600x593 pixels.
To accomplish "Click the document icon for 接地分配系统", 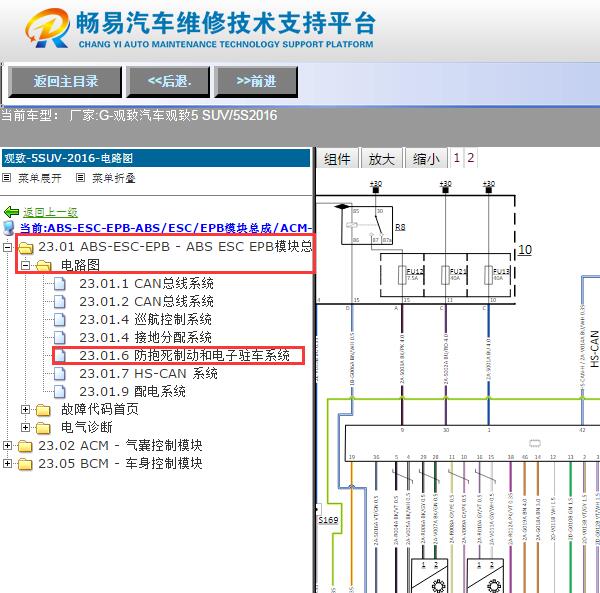I will tap(60, 338).
